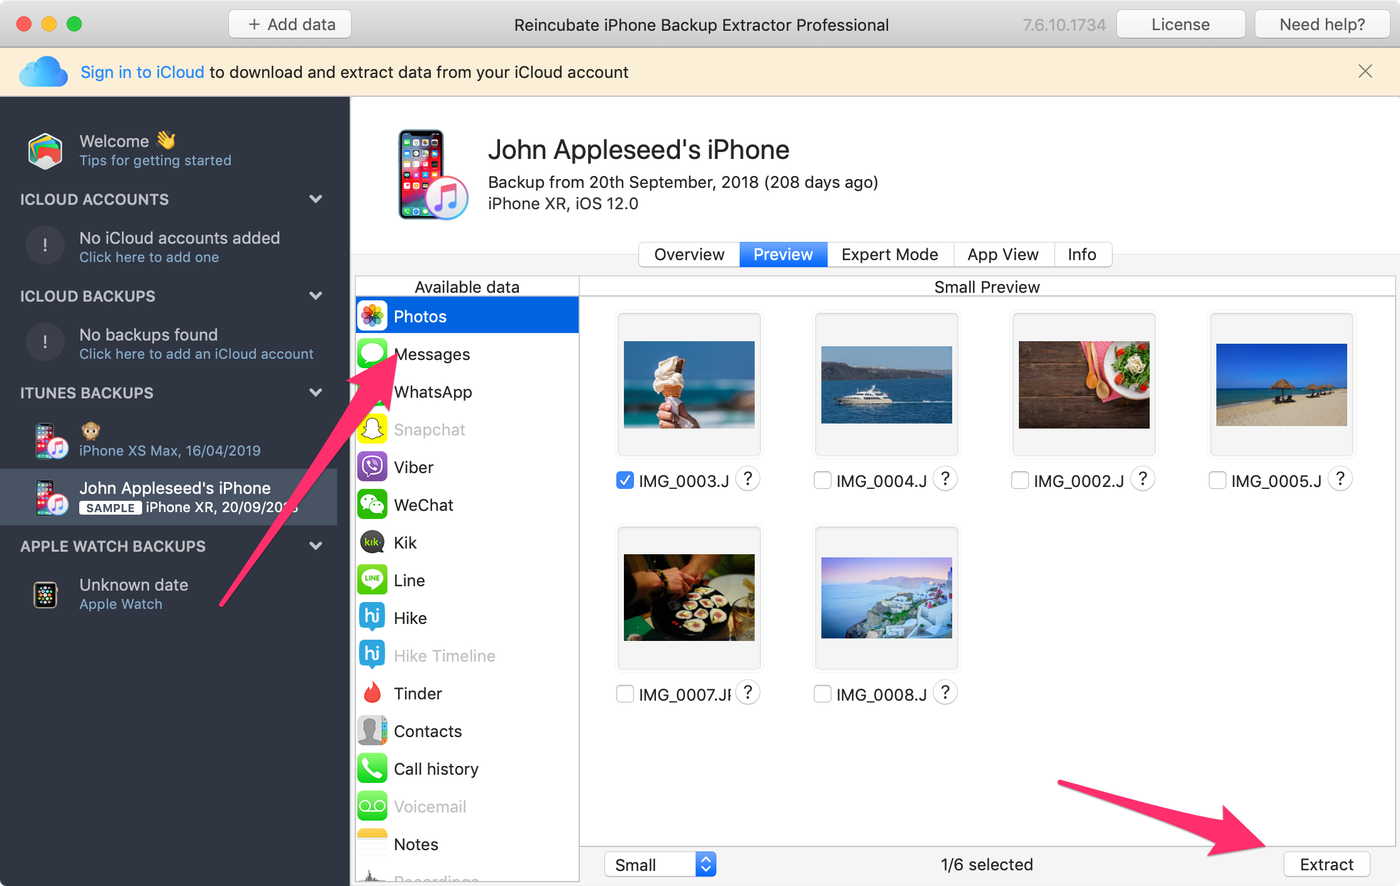This screenshot has width=1400, height=886.
Task: Open the sailing yacht photo thumbnail
Action: 886,385
